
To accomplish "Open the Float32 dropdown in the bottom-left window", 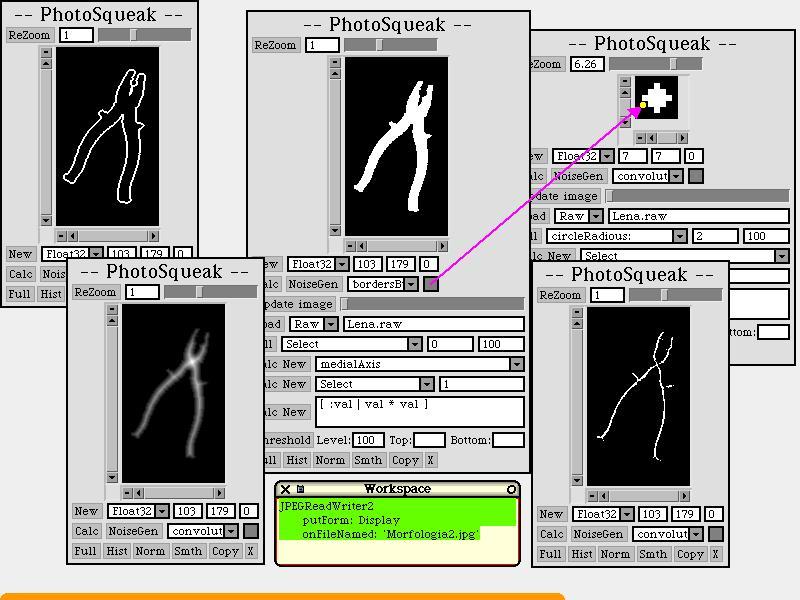I will coord(162,511).
